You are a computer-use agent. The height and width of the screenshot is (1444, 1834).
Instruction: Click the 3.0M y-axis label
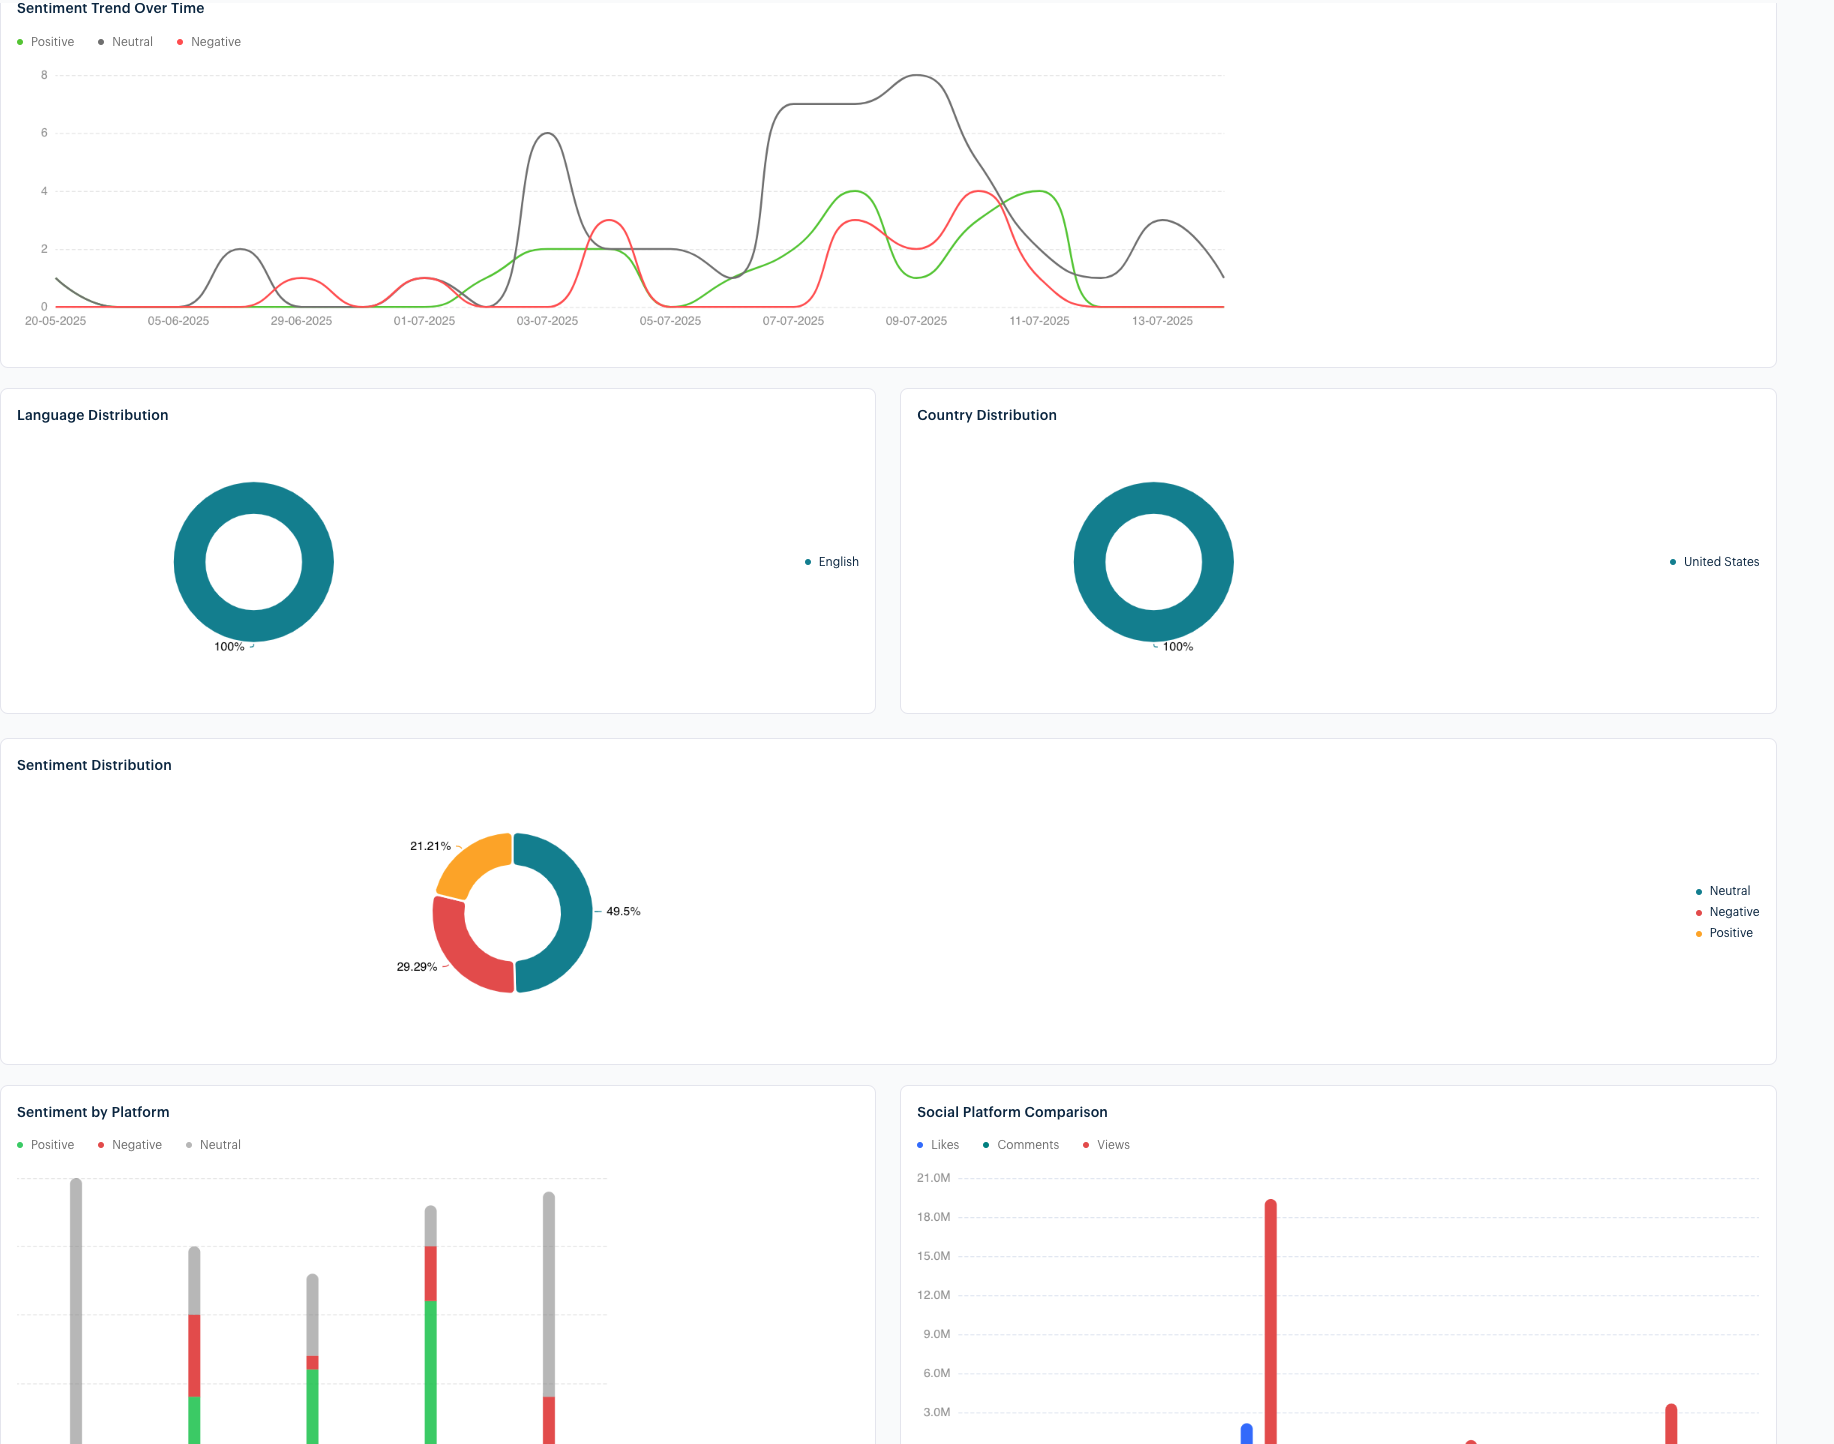pyautogui.click(x=937, y=1412)
